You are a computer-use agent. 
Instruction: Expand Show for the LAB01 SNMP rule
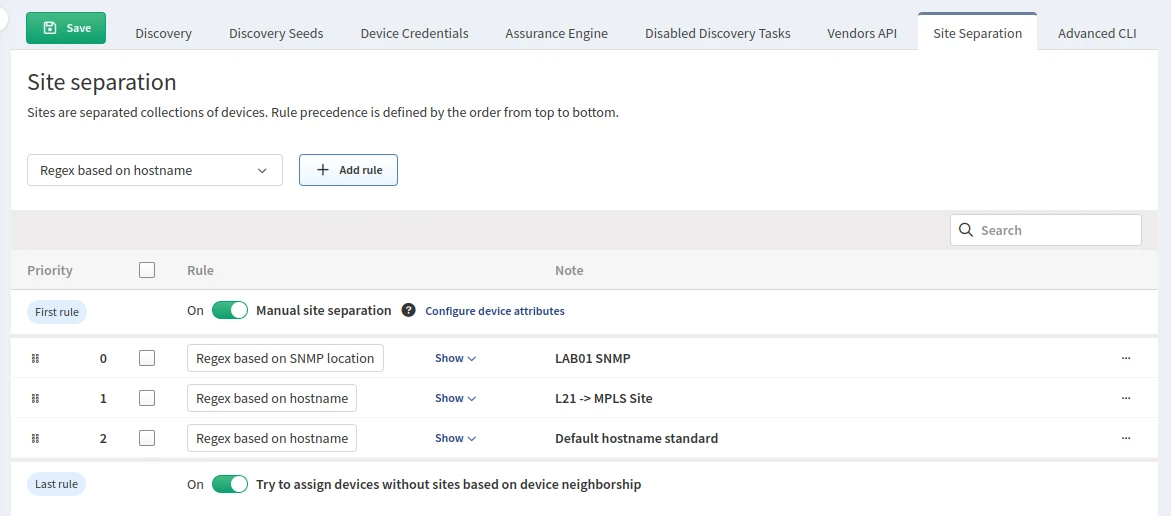click(x=455, y=358)
